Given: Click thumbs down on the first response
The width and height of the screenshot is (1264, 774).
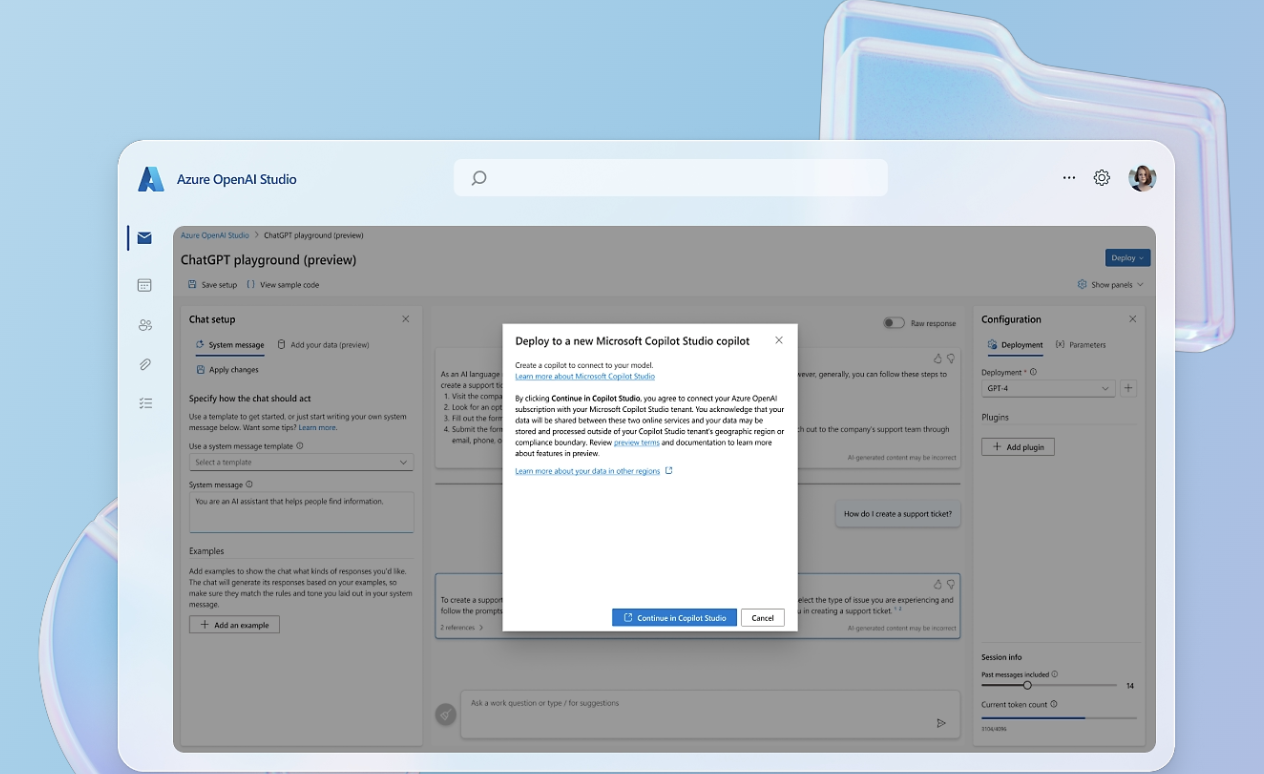Looking at the screenshot, I should tap(951, 358).
